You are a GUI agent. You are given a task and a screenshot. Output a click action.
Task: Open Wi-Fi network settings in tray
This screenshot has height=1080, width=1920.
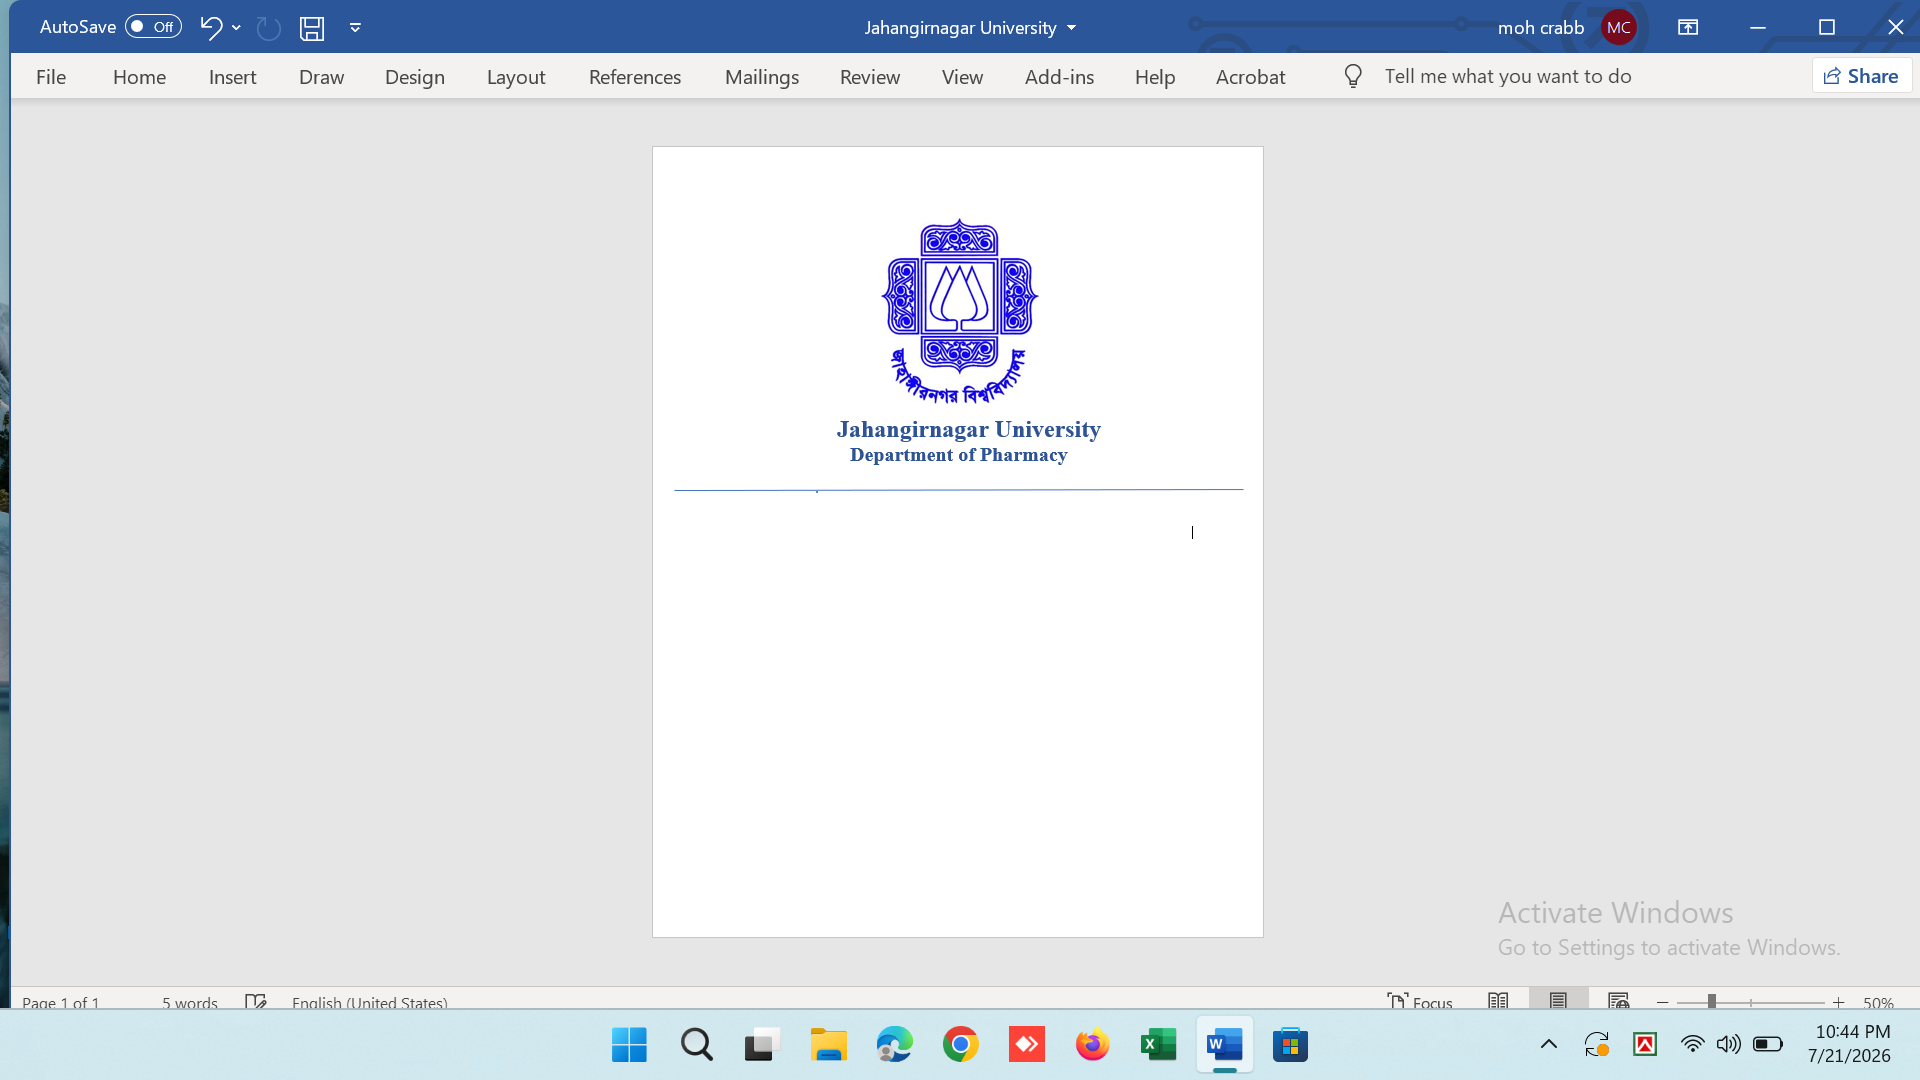pos(1692,1045)
